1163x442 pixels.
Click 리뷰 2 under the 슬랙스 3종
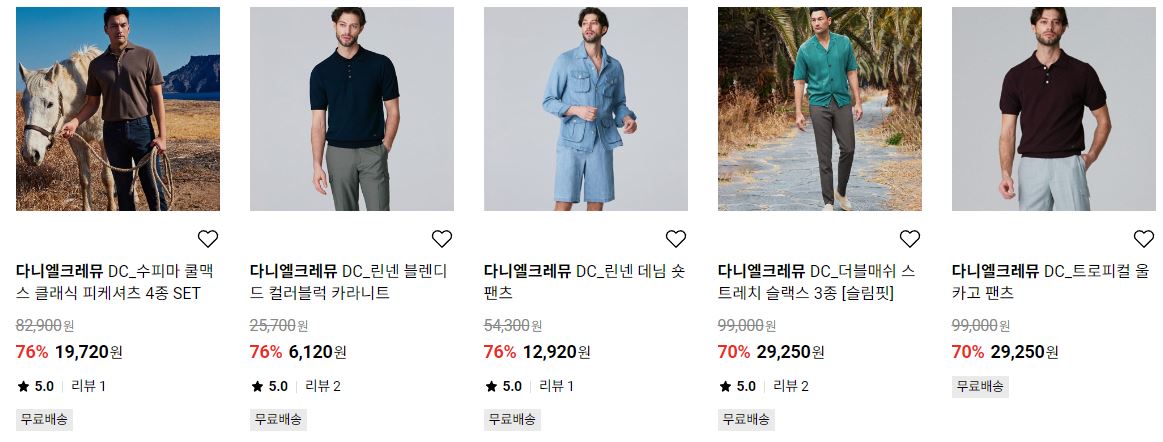[791, 386]
